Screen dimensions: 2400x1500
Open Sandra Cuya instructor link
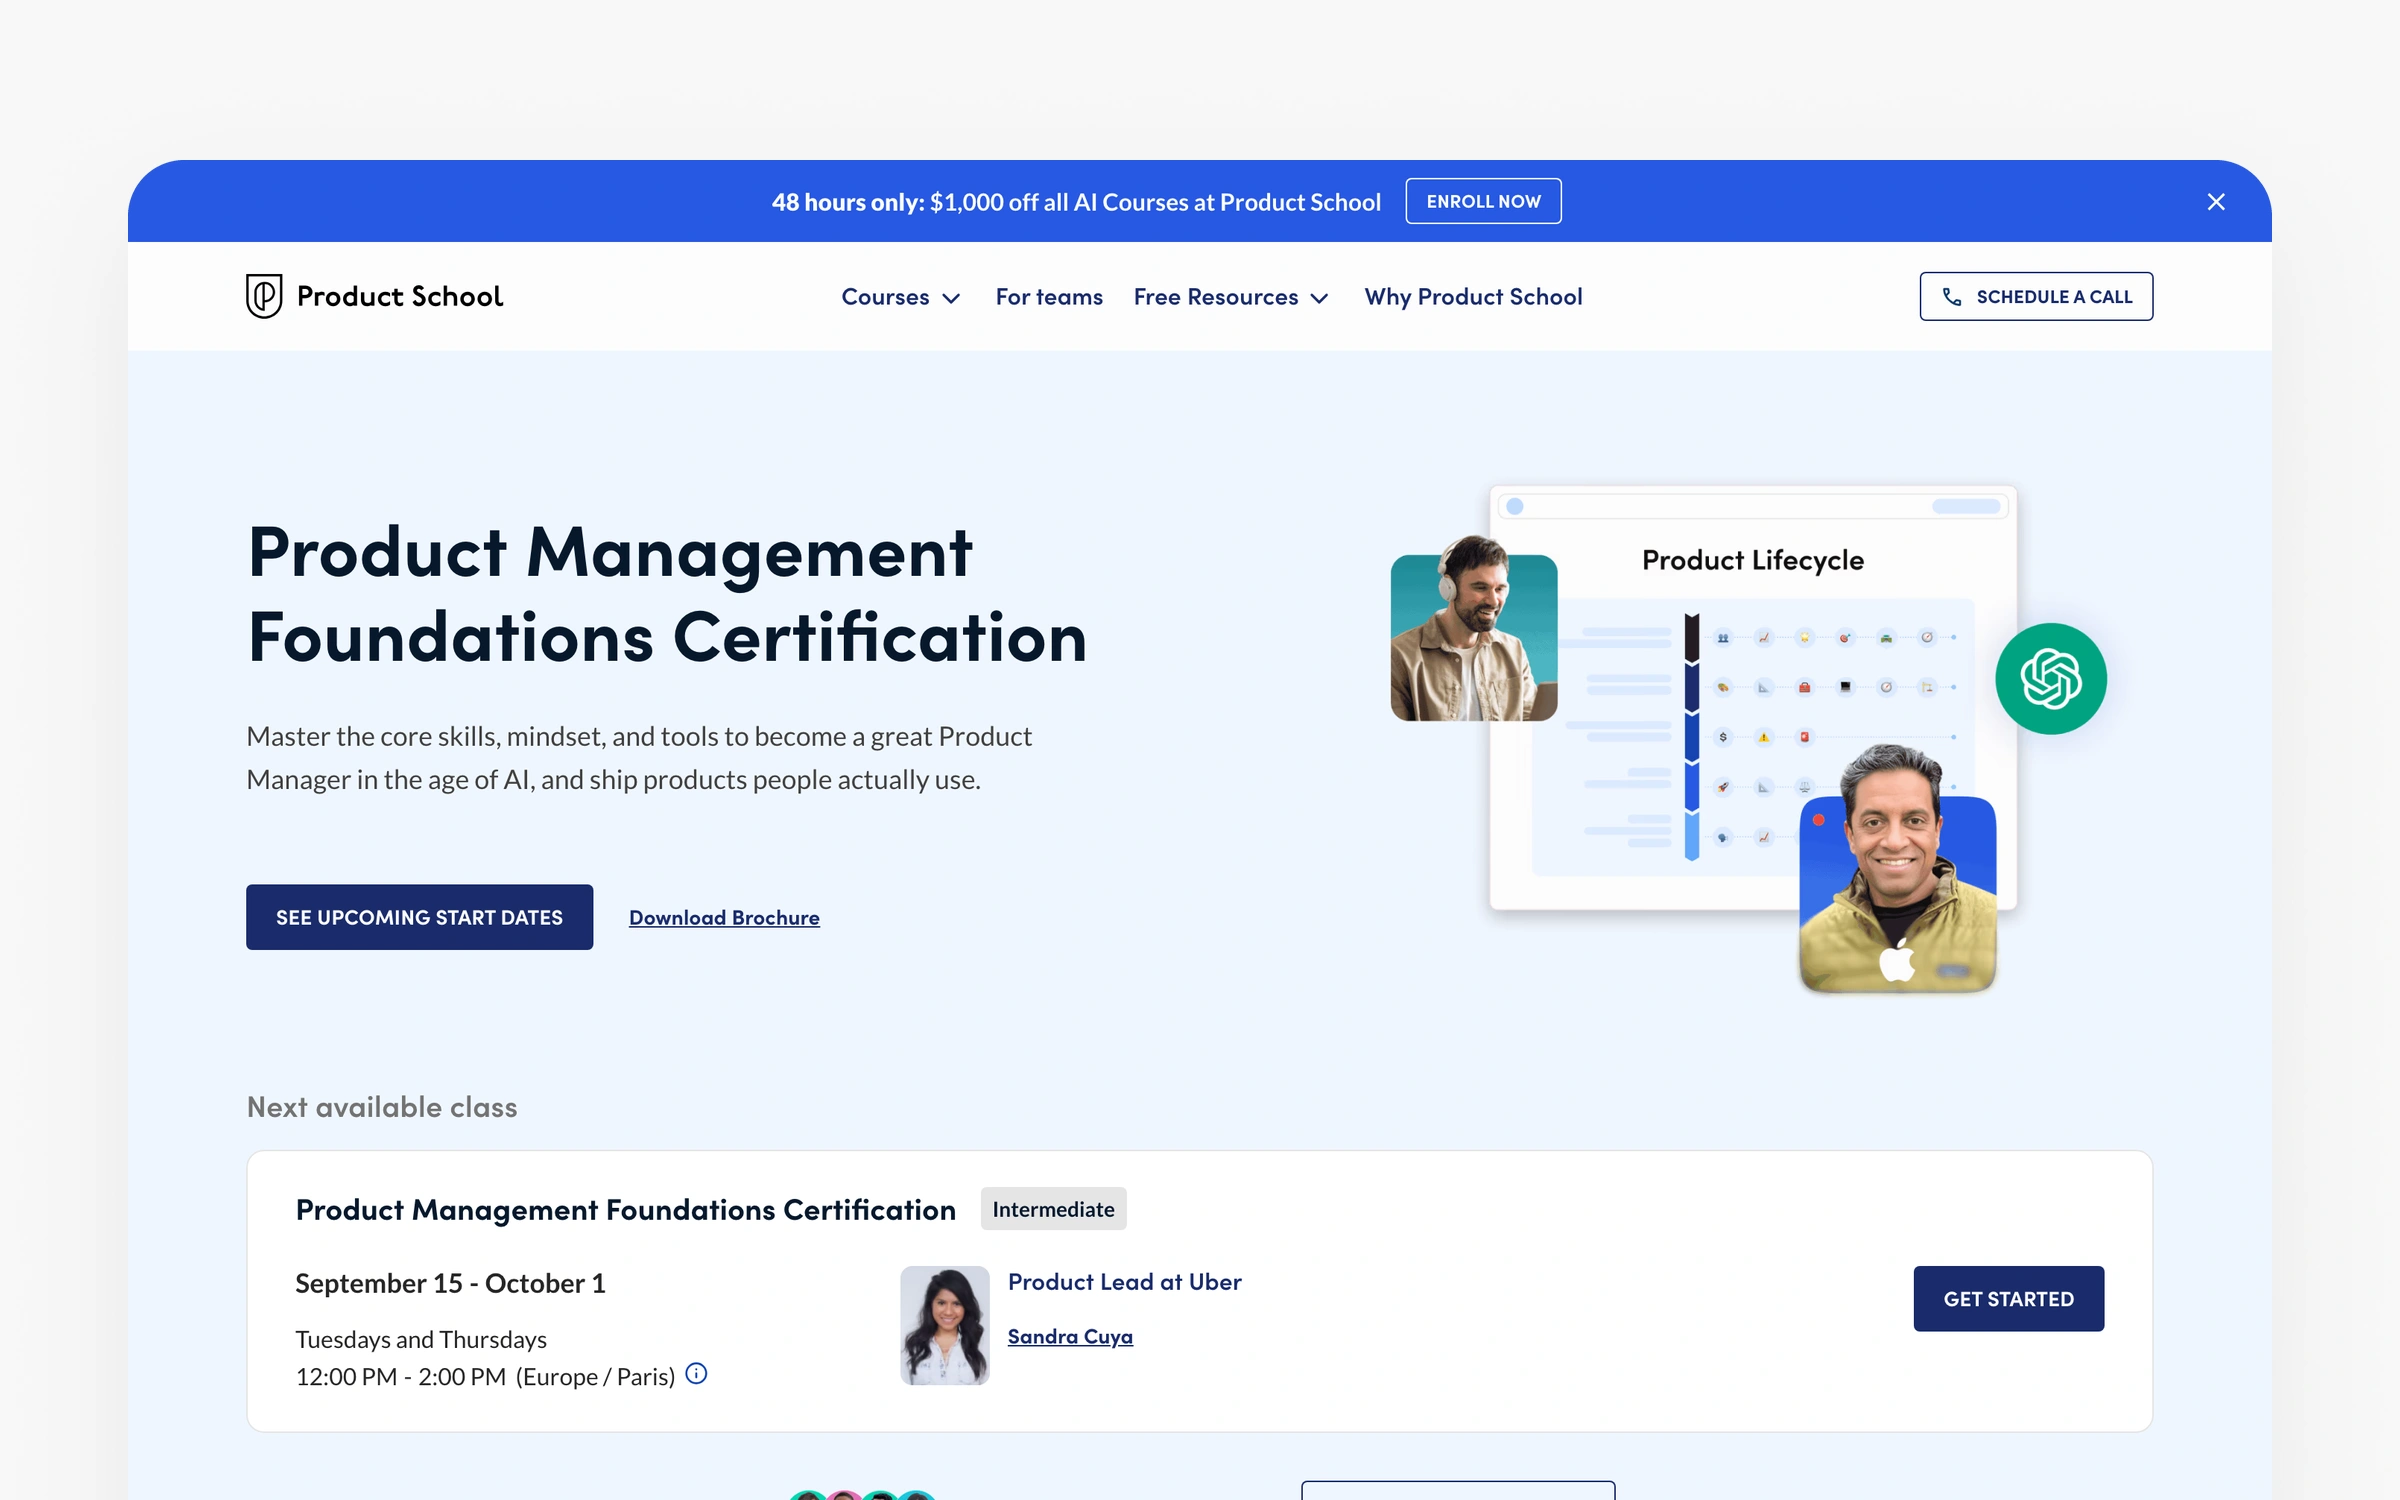pos(1070,1337)
